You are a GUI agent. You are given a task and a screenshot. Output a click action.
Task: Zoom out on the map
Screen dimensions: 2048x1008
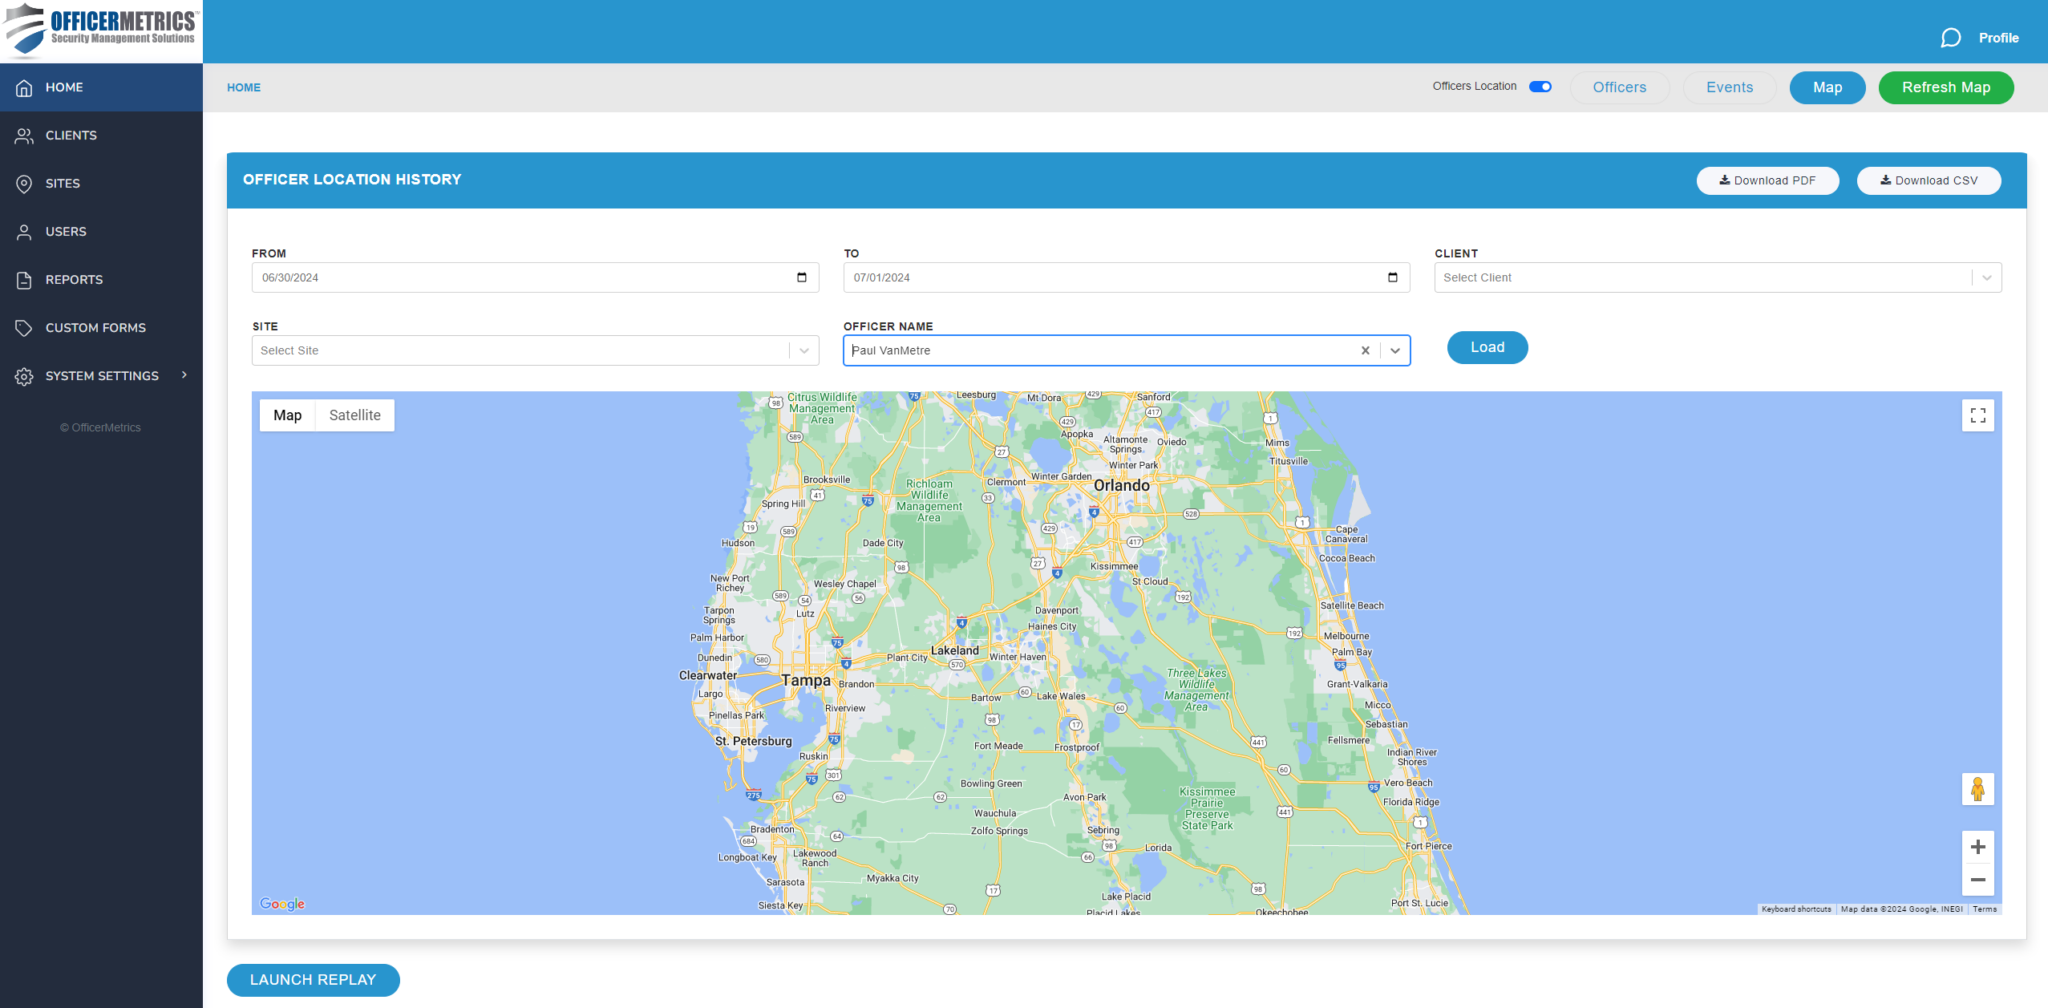1977,880
